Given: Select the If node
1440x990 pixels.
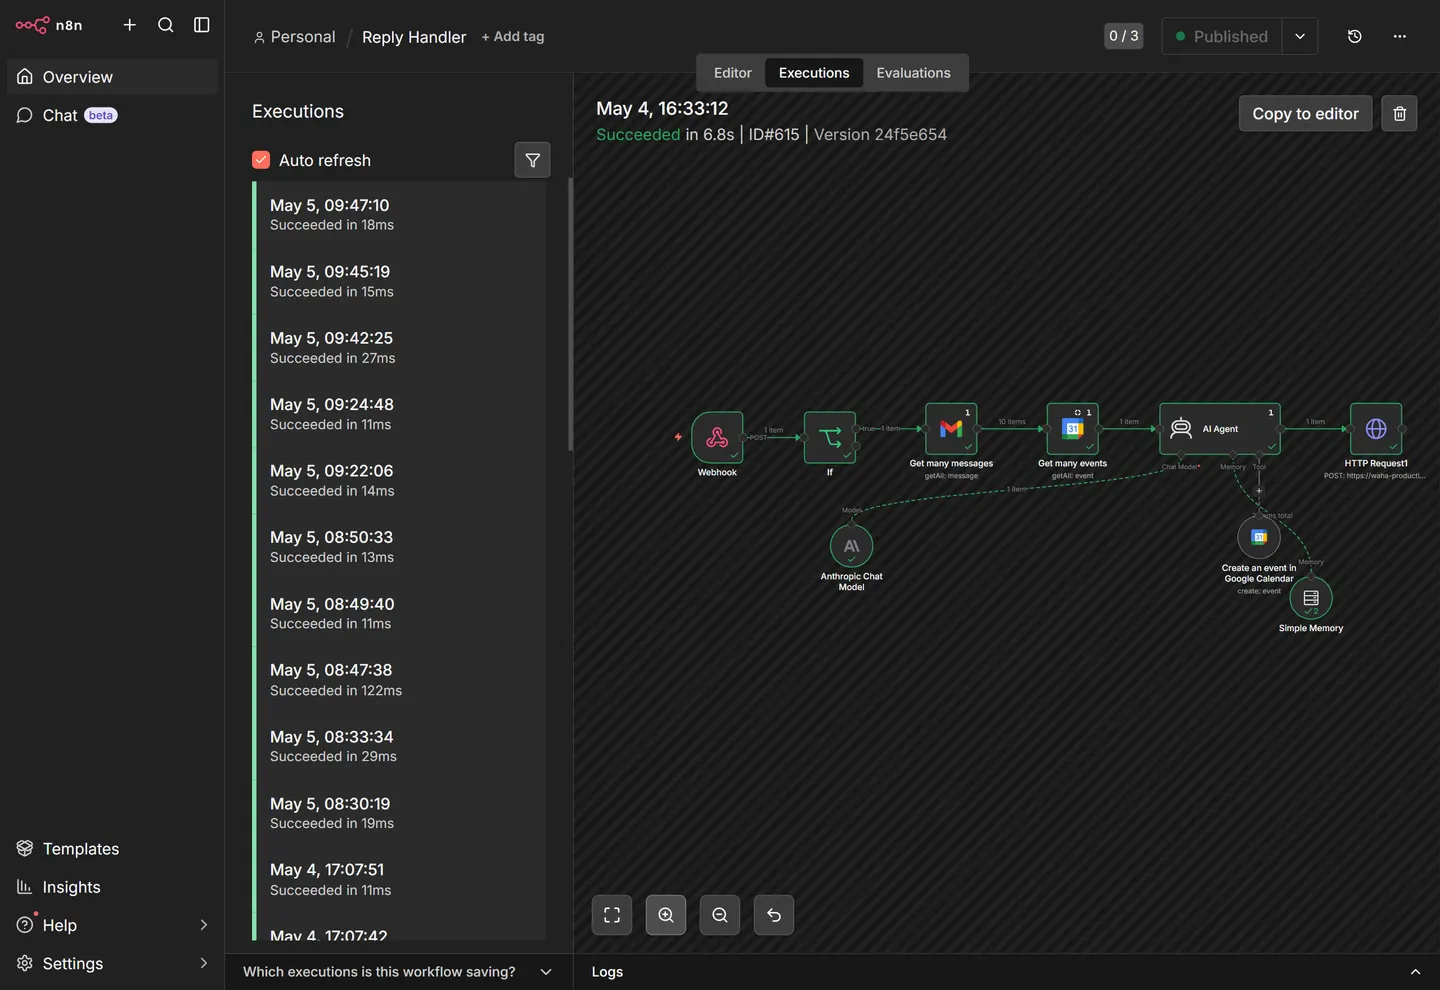Looking at the screenshot, I should point(830,437).
